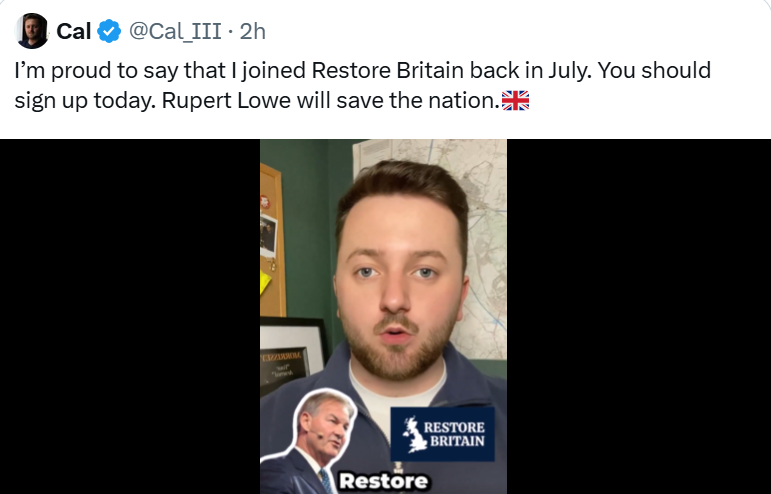This screenshot has height=494, width=771.
Task: Click the yellow sticky note on the corkboard
Action: (x=265, y=283)
